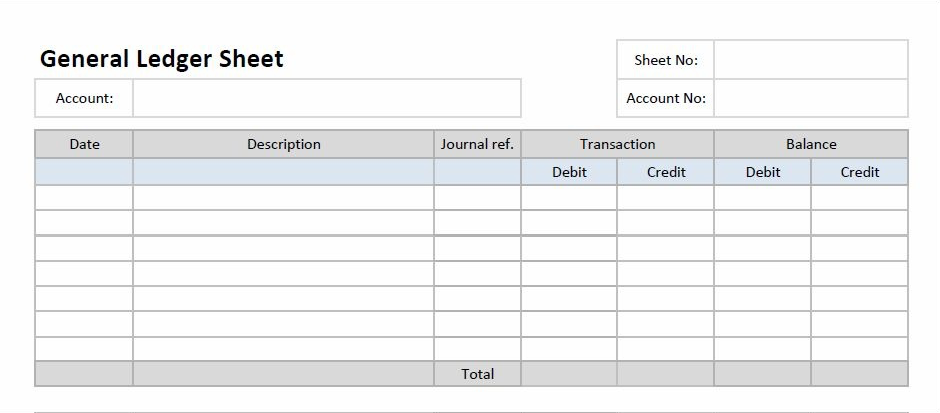Click the Transaction Debit subheader

(569, 172)
